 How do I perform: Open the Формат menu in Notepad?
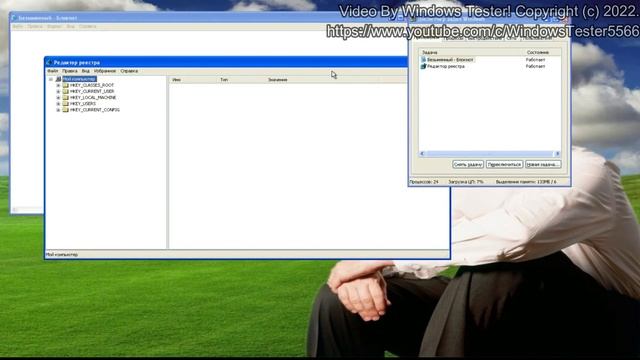[x=54, y=27]
